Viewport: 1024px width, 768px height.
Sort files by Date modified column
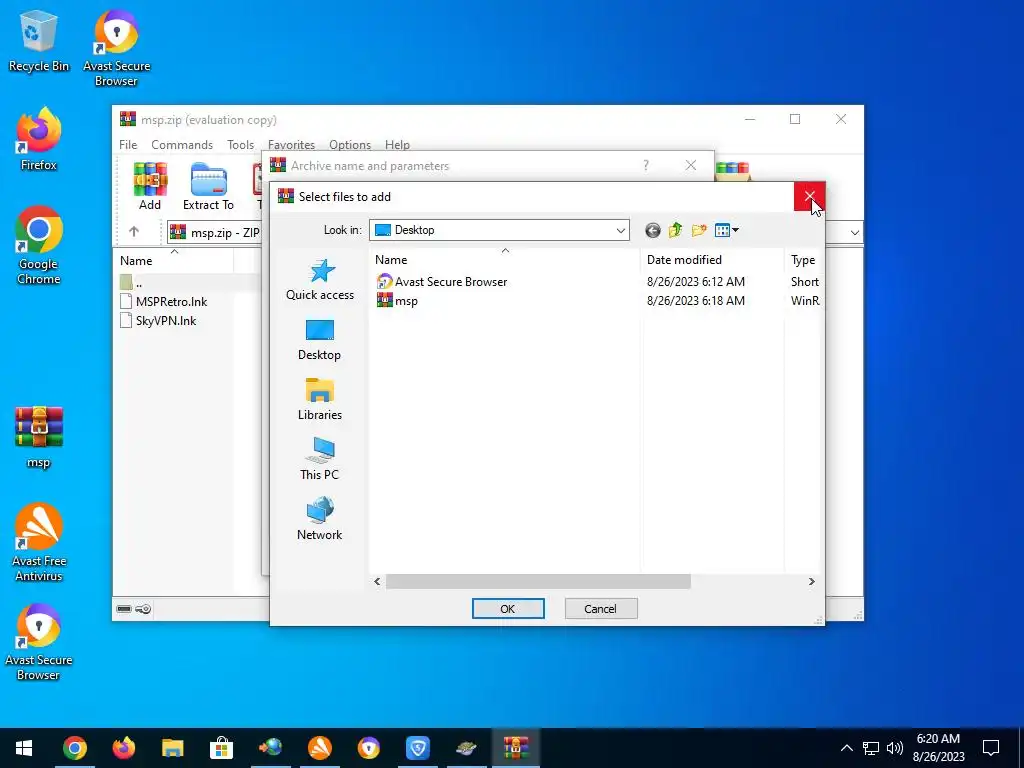[712, 259]
